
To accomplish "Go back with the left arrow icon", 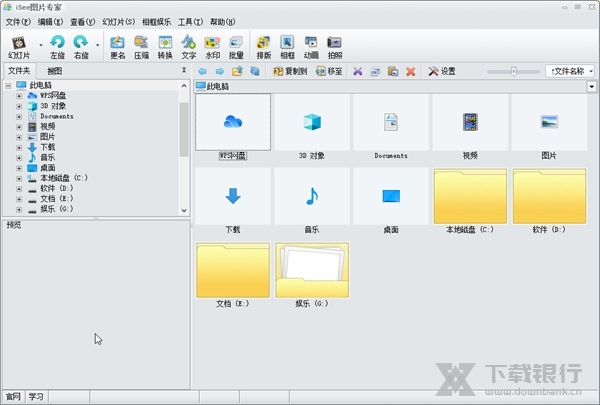I will 202,71.
